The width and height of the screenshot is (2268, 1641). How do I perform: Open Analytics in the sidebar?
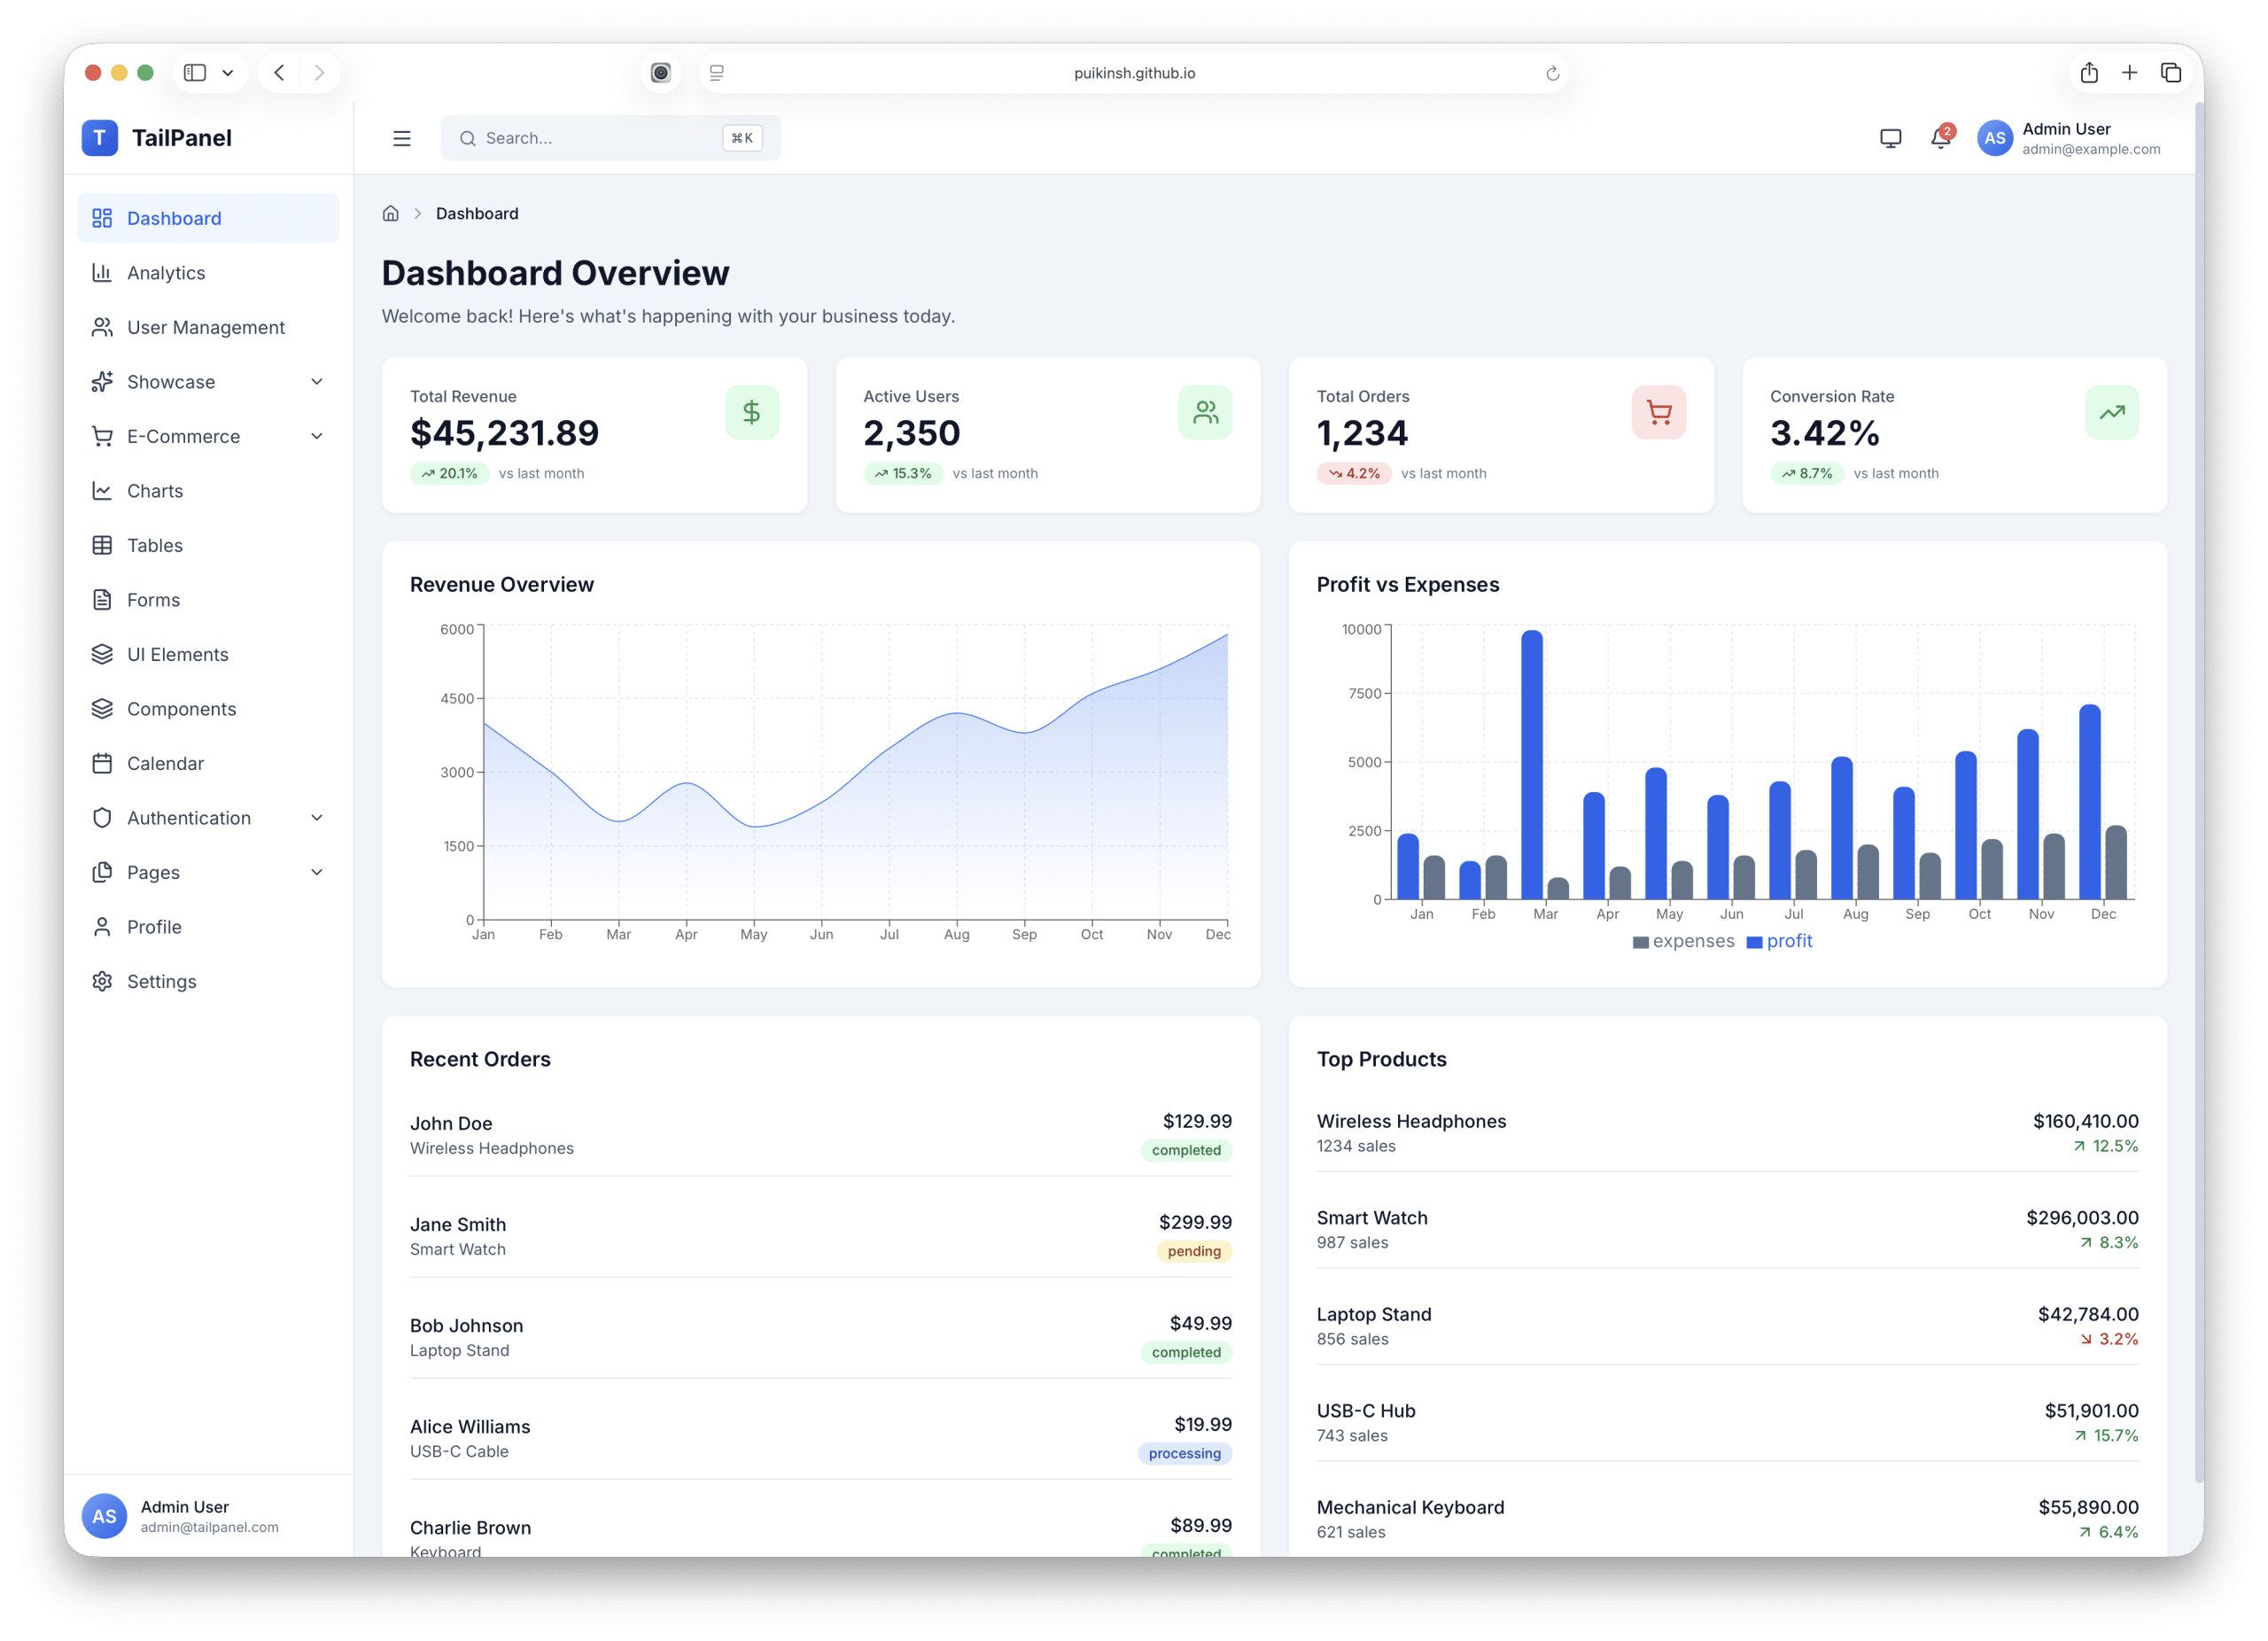point(166,273)
